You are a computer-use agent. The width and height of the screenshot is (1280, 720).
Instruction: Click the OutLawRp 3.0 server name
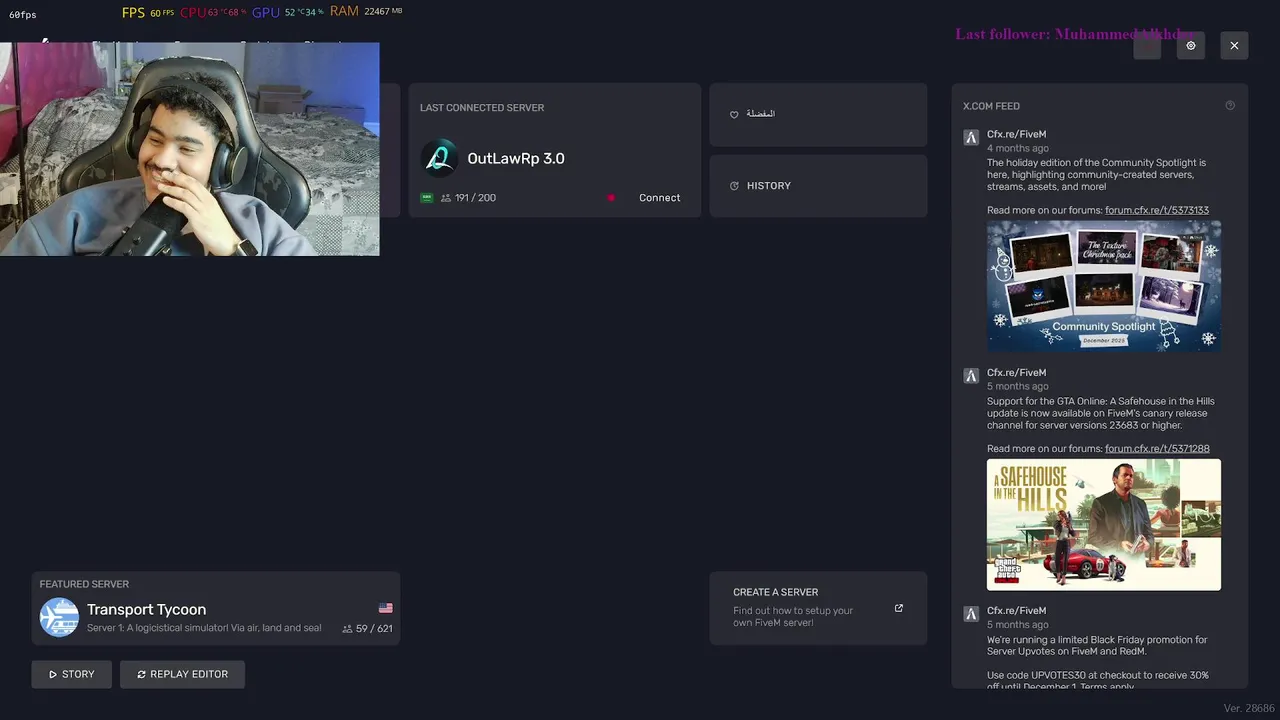pos(516,158)
